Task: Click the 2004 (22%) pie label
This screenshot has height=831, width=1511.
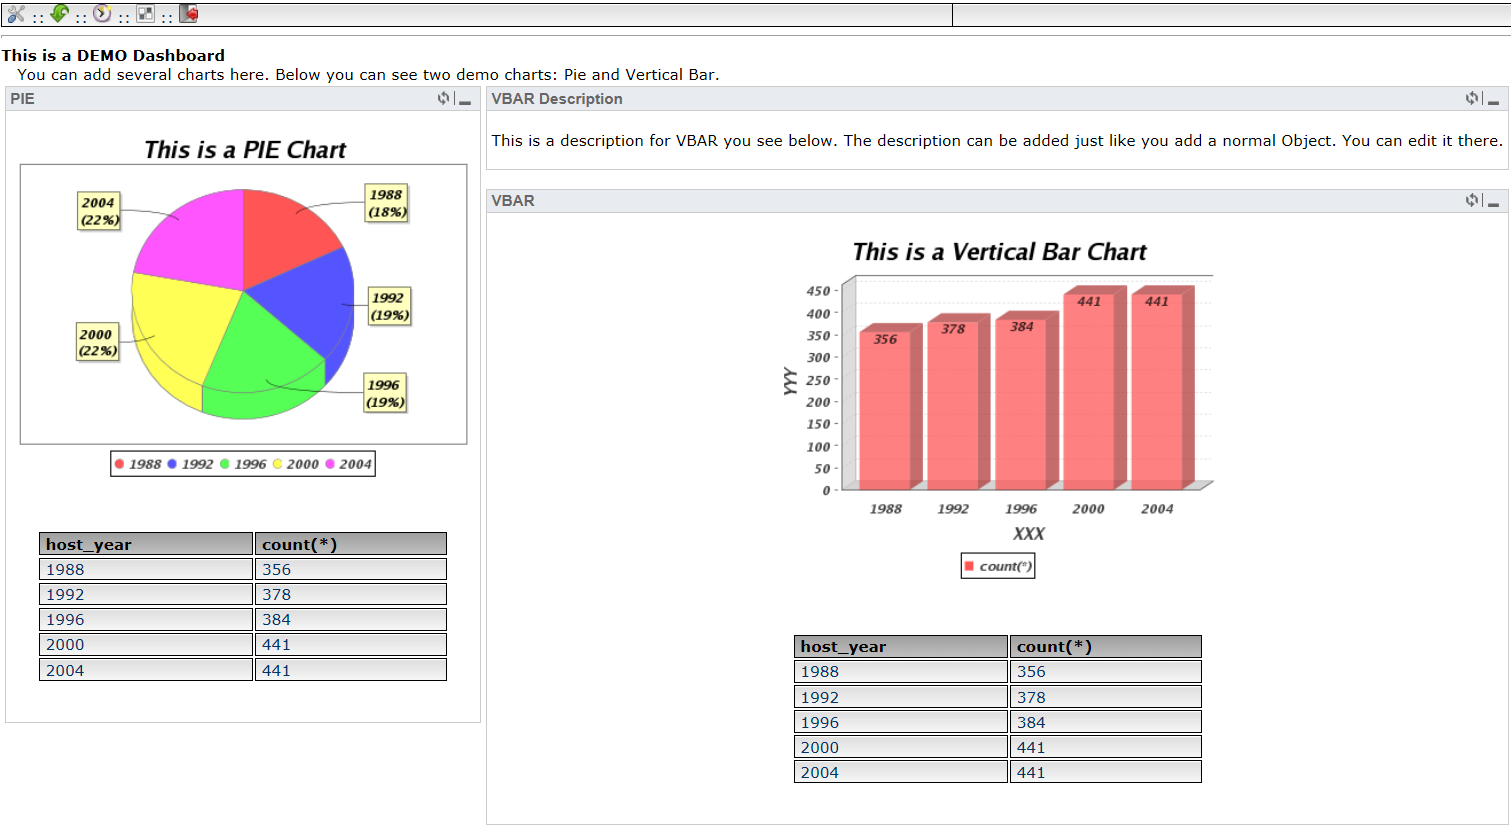Action: (99, 211)
